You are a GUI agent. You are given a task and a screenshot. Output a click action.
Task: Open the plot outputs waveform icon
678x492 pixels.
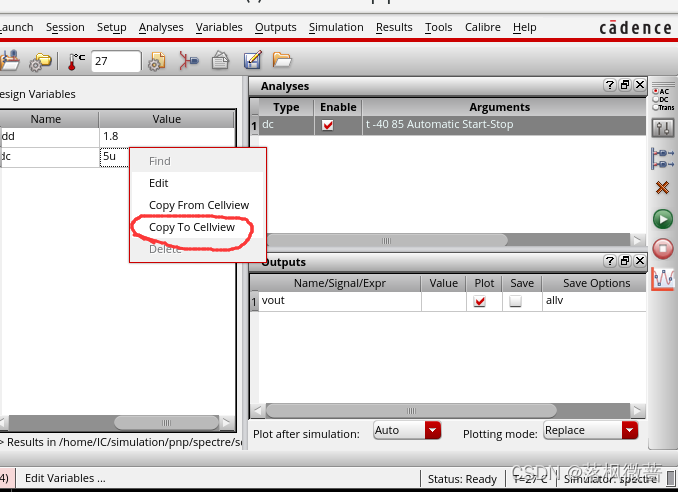[662, 279]
